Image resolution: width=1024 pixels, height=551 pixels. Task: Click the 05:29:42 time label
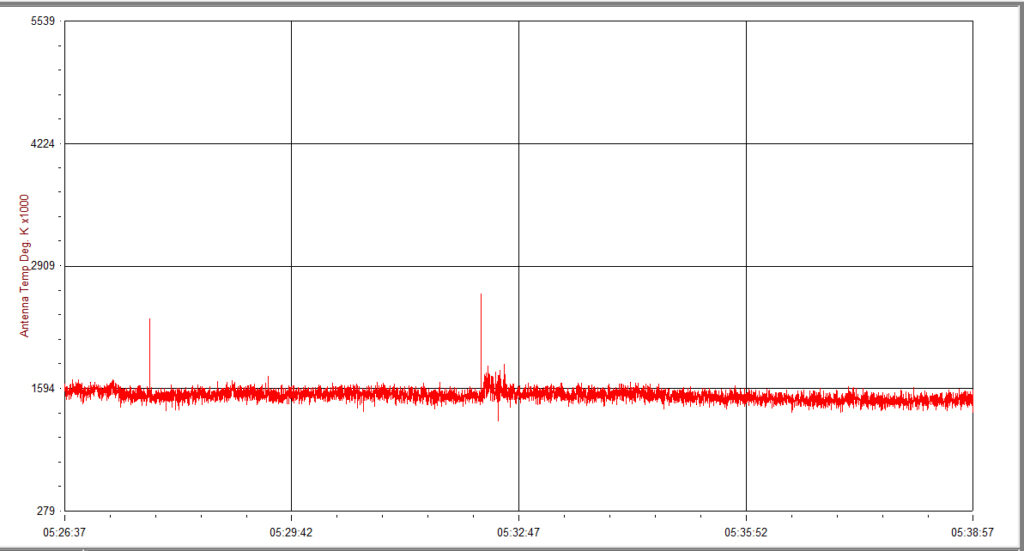coord(291,533)
